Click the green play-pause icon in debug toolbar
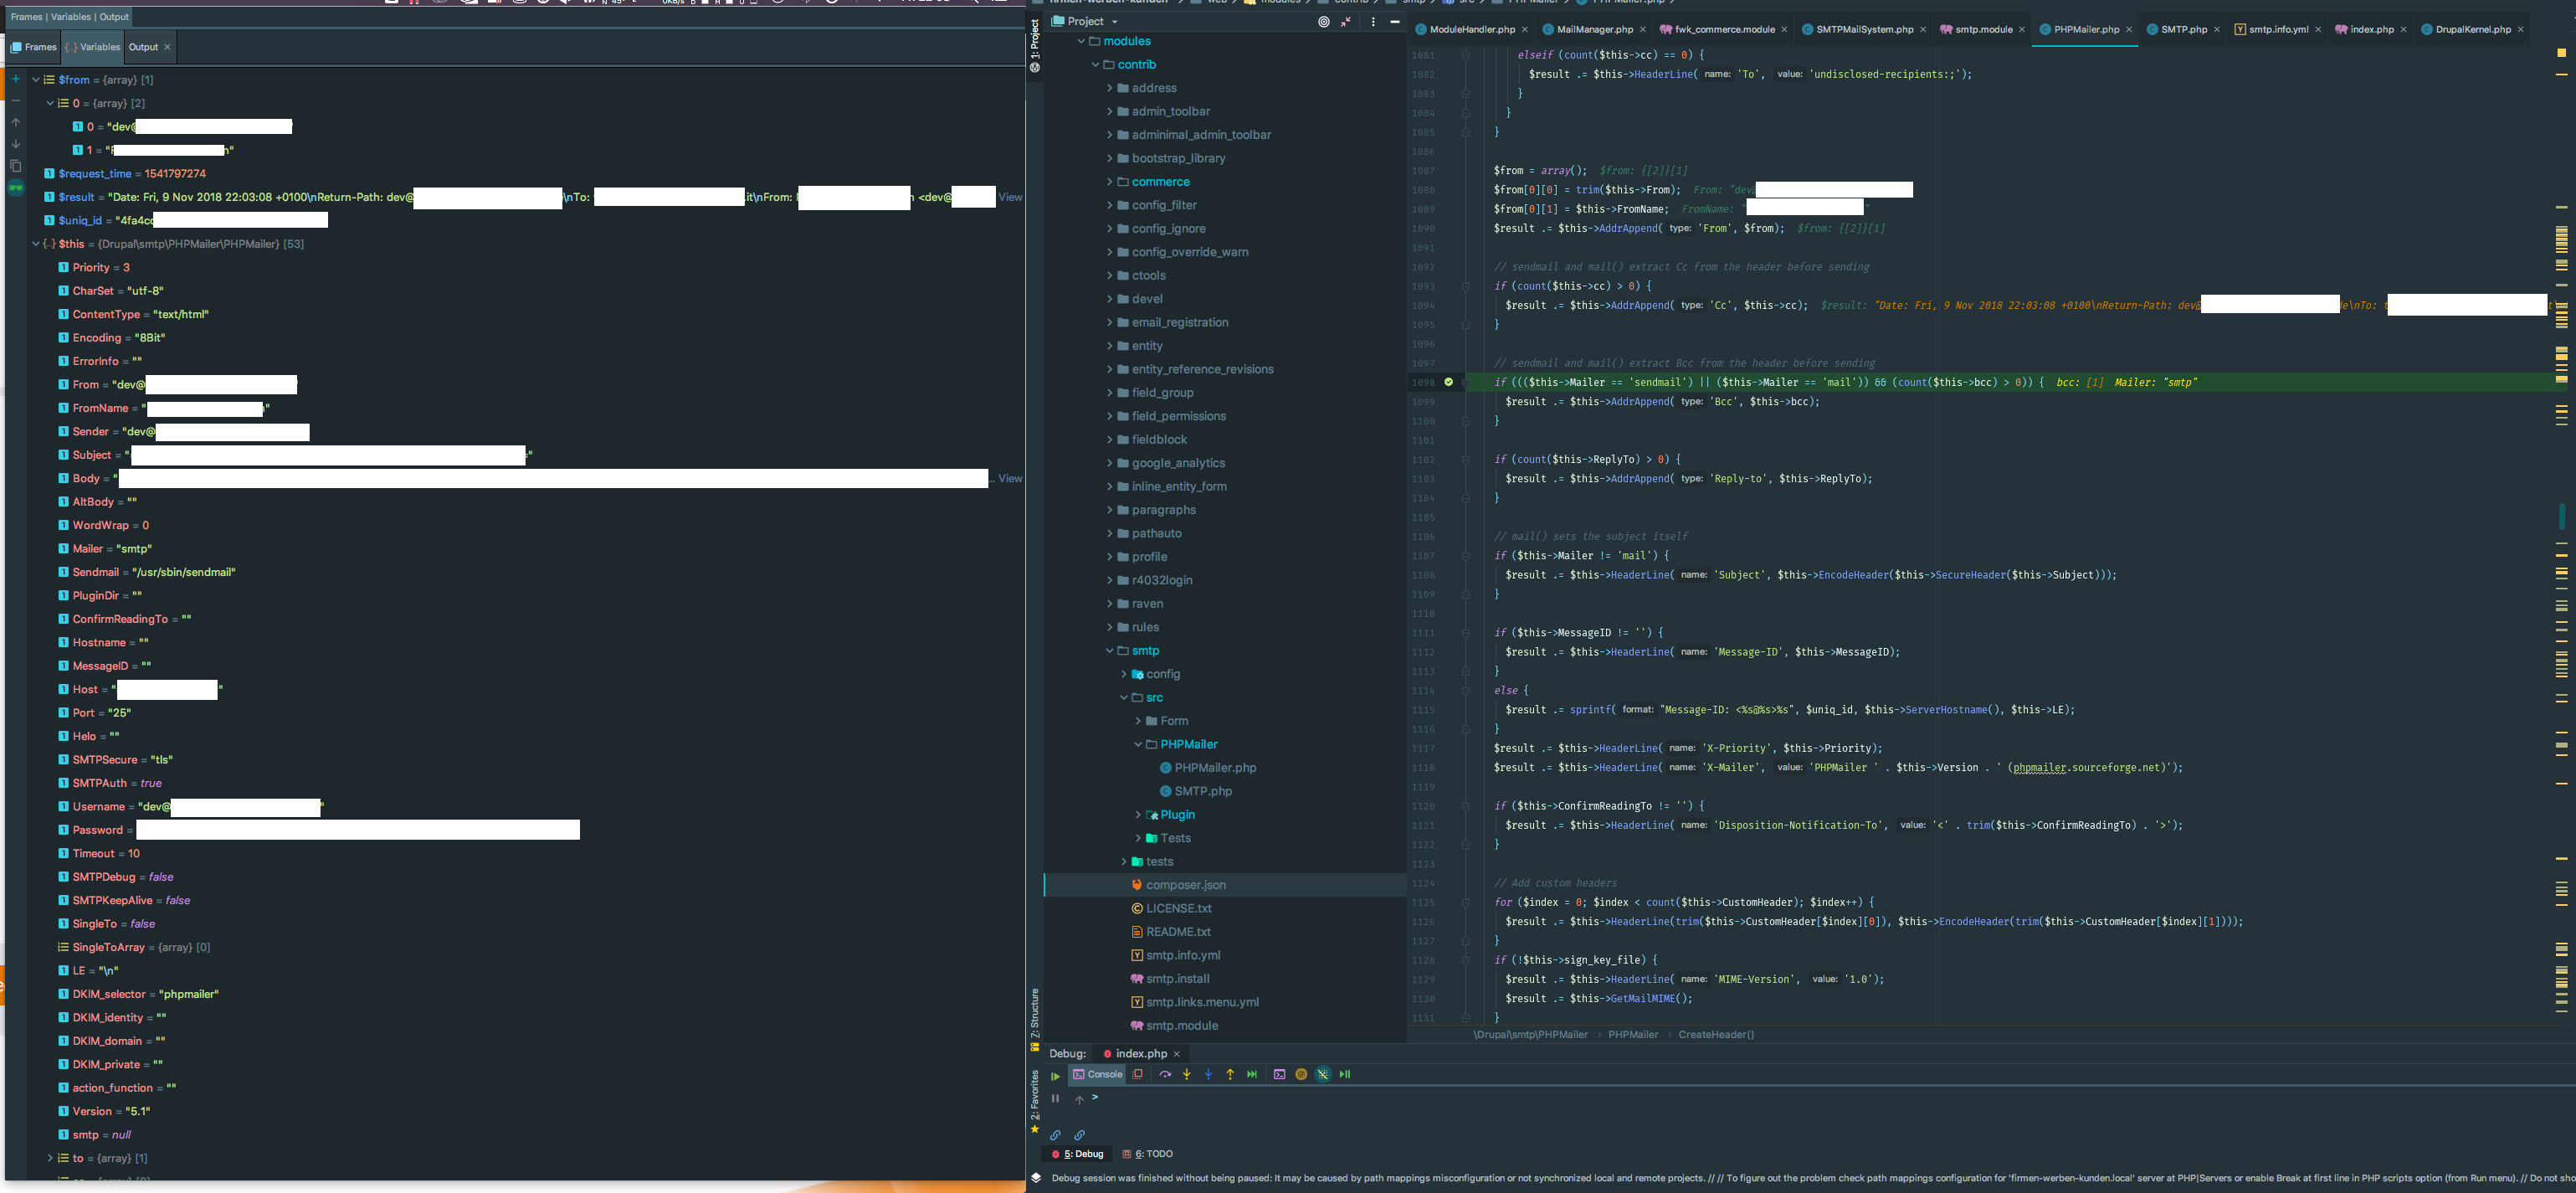The height and width of the screenshot is (1193, 2576). pyautogui.click(x=1345, y=1074)
